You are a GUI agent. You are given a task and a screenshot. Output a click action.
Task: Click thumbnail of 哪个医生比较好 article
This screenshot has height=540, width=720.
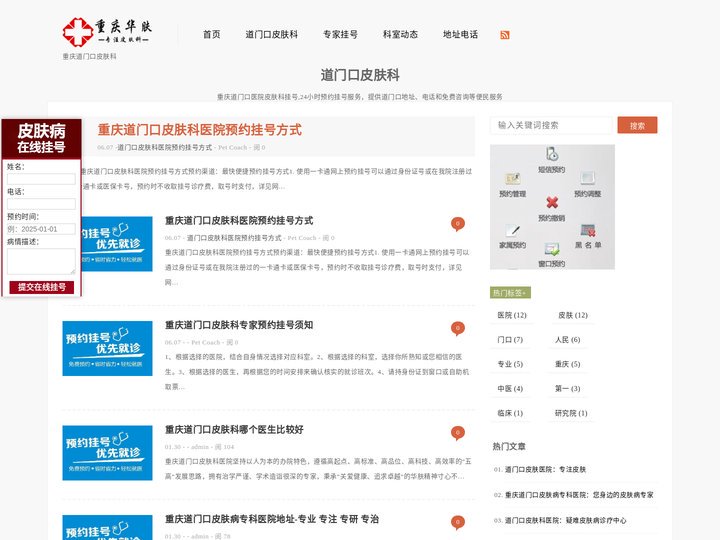pos(107,453)
